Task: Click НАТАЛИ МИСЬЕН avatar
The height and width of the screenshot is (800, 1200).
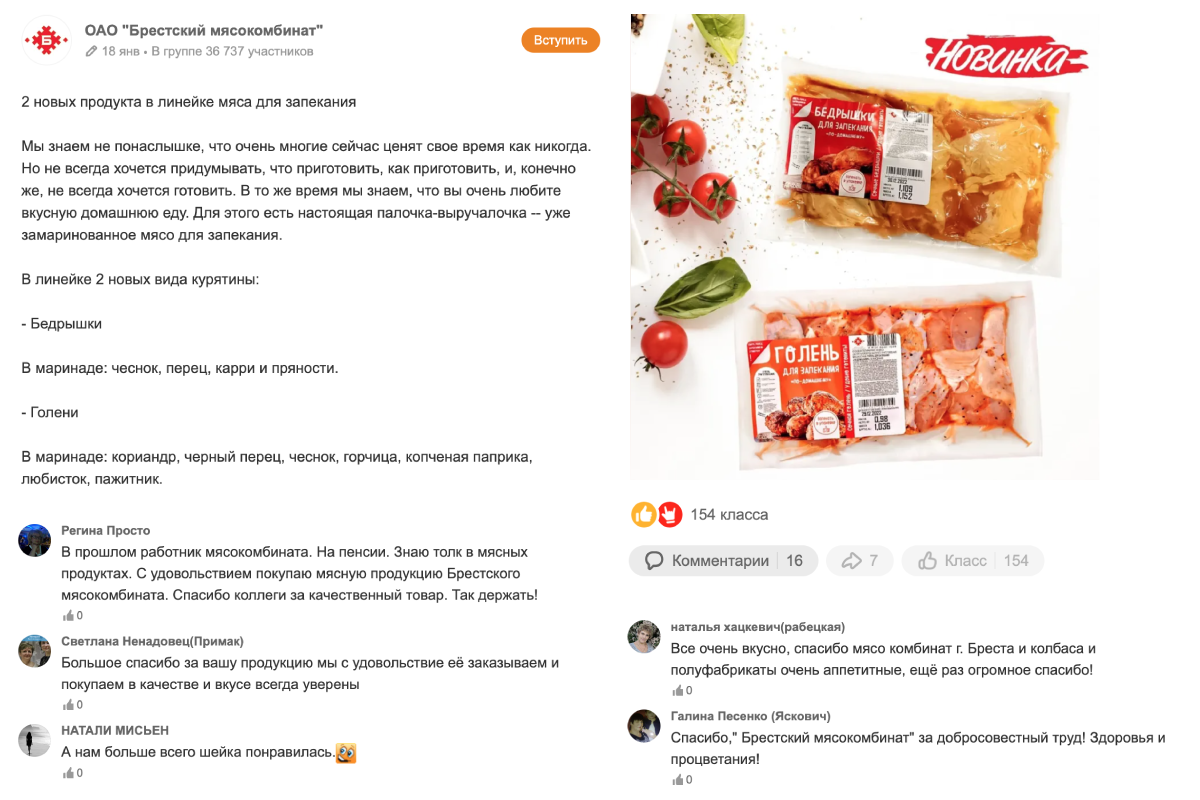Action: [x=35, y=740]
